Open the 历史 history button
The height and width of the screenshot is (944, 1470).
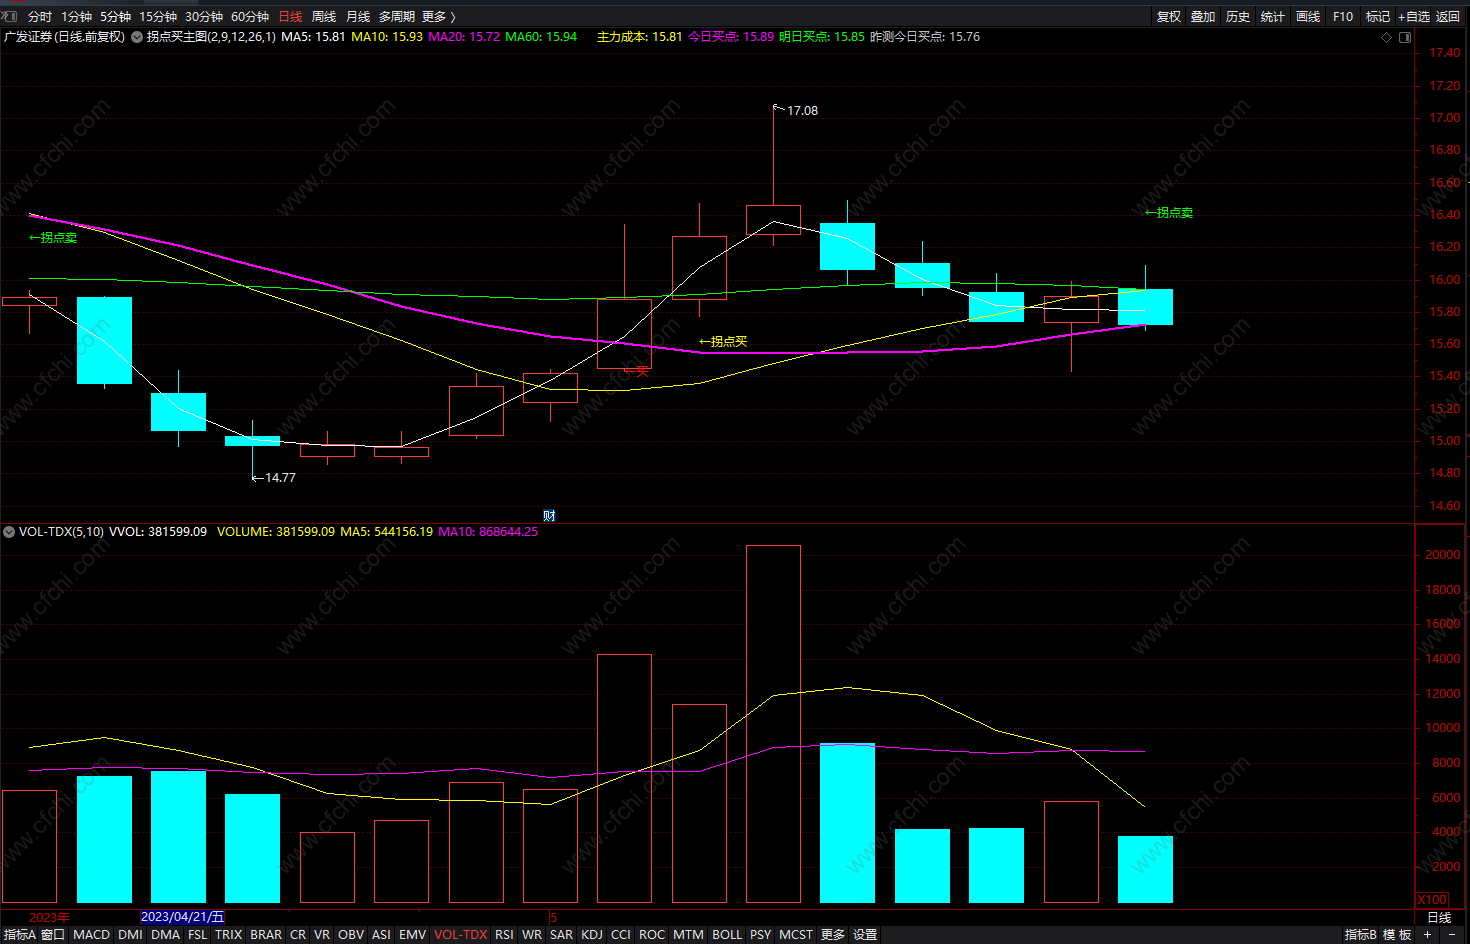(x=1238, y=17)
